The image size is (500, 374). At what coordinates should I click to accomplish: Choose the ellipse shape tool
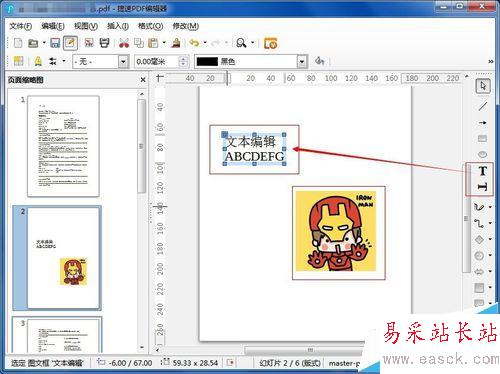[482, 154]
